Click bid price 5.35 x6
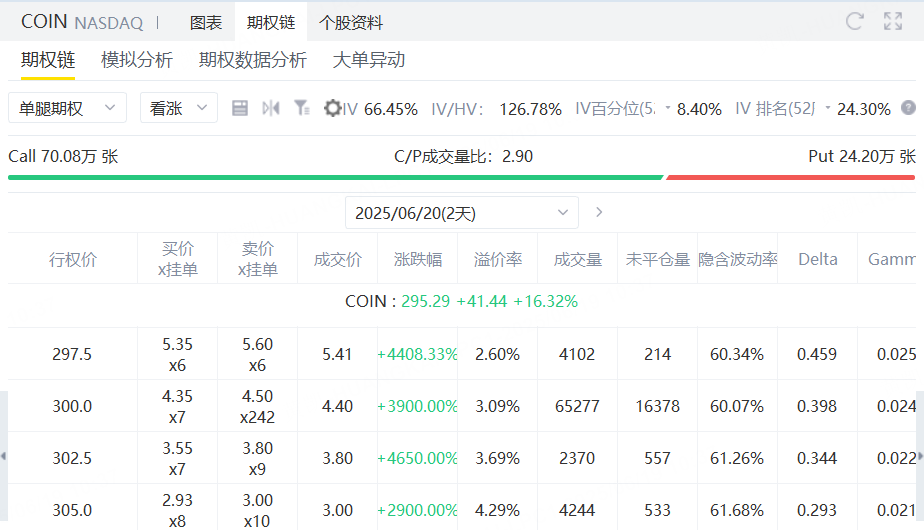 click(177, 354)
